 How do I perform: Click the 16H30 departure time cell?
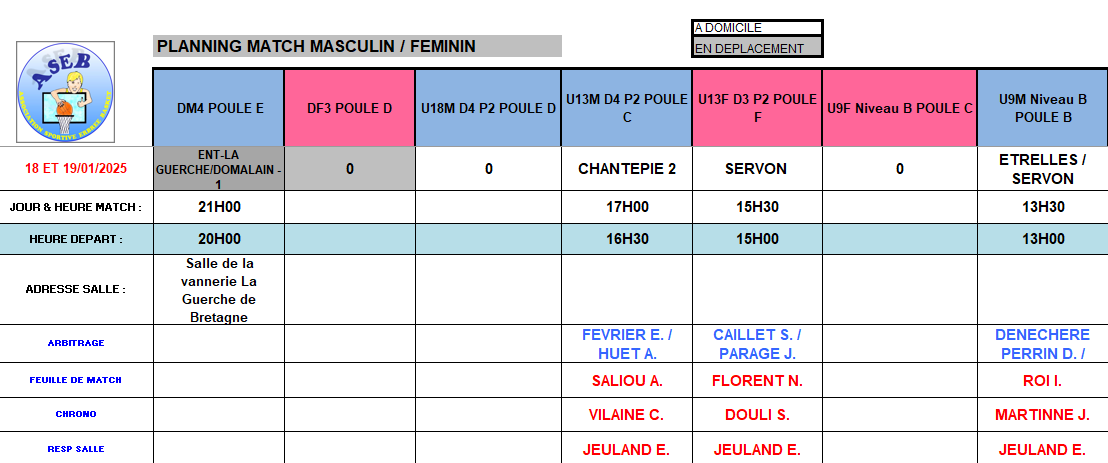pyautogui.click(x=627, y=239)
